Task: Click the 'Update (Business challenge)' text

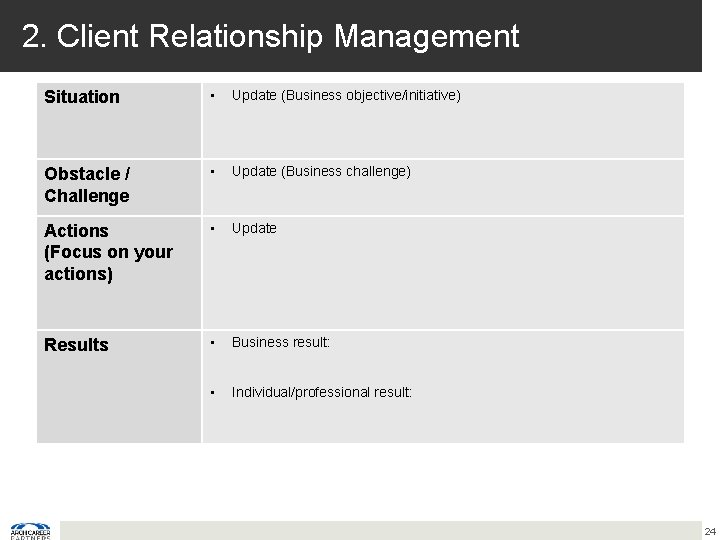Action: click(x=321, y=171)
